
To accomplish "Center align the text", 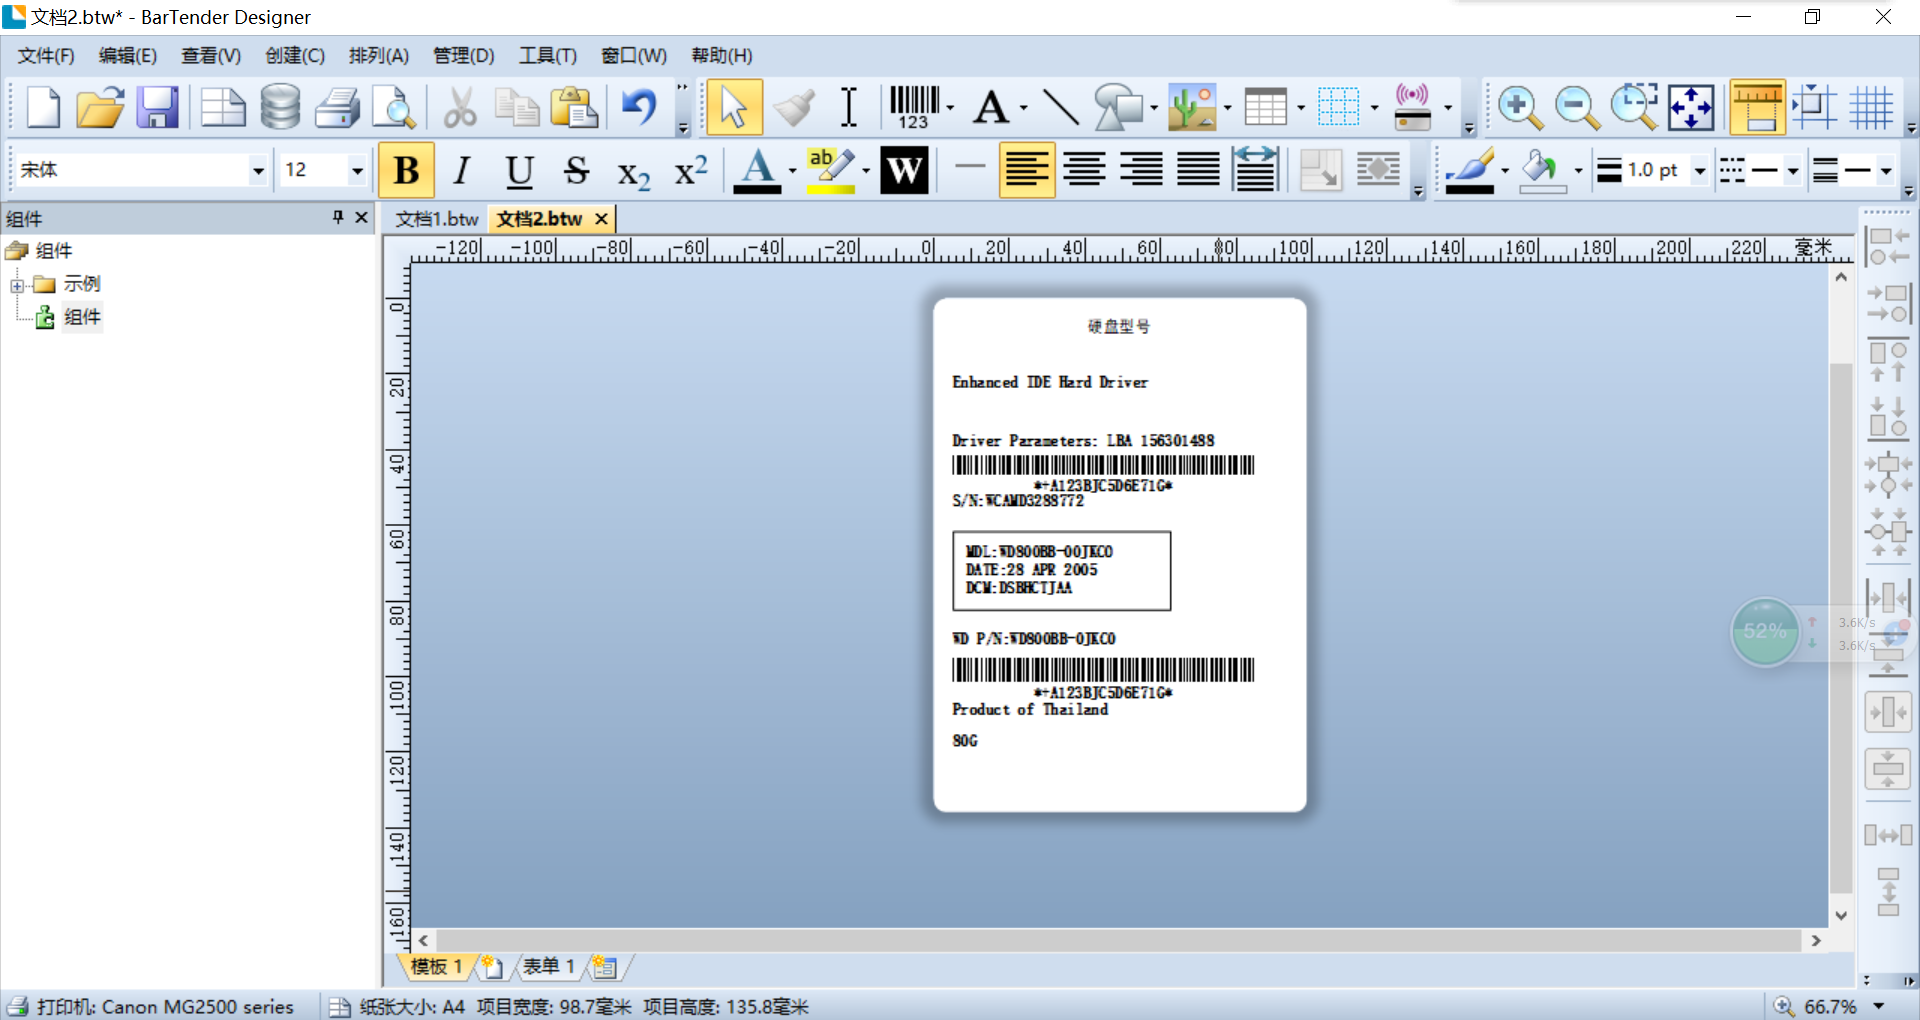I will coord(1084,170).
